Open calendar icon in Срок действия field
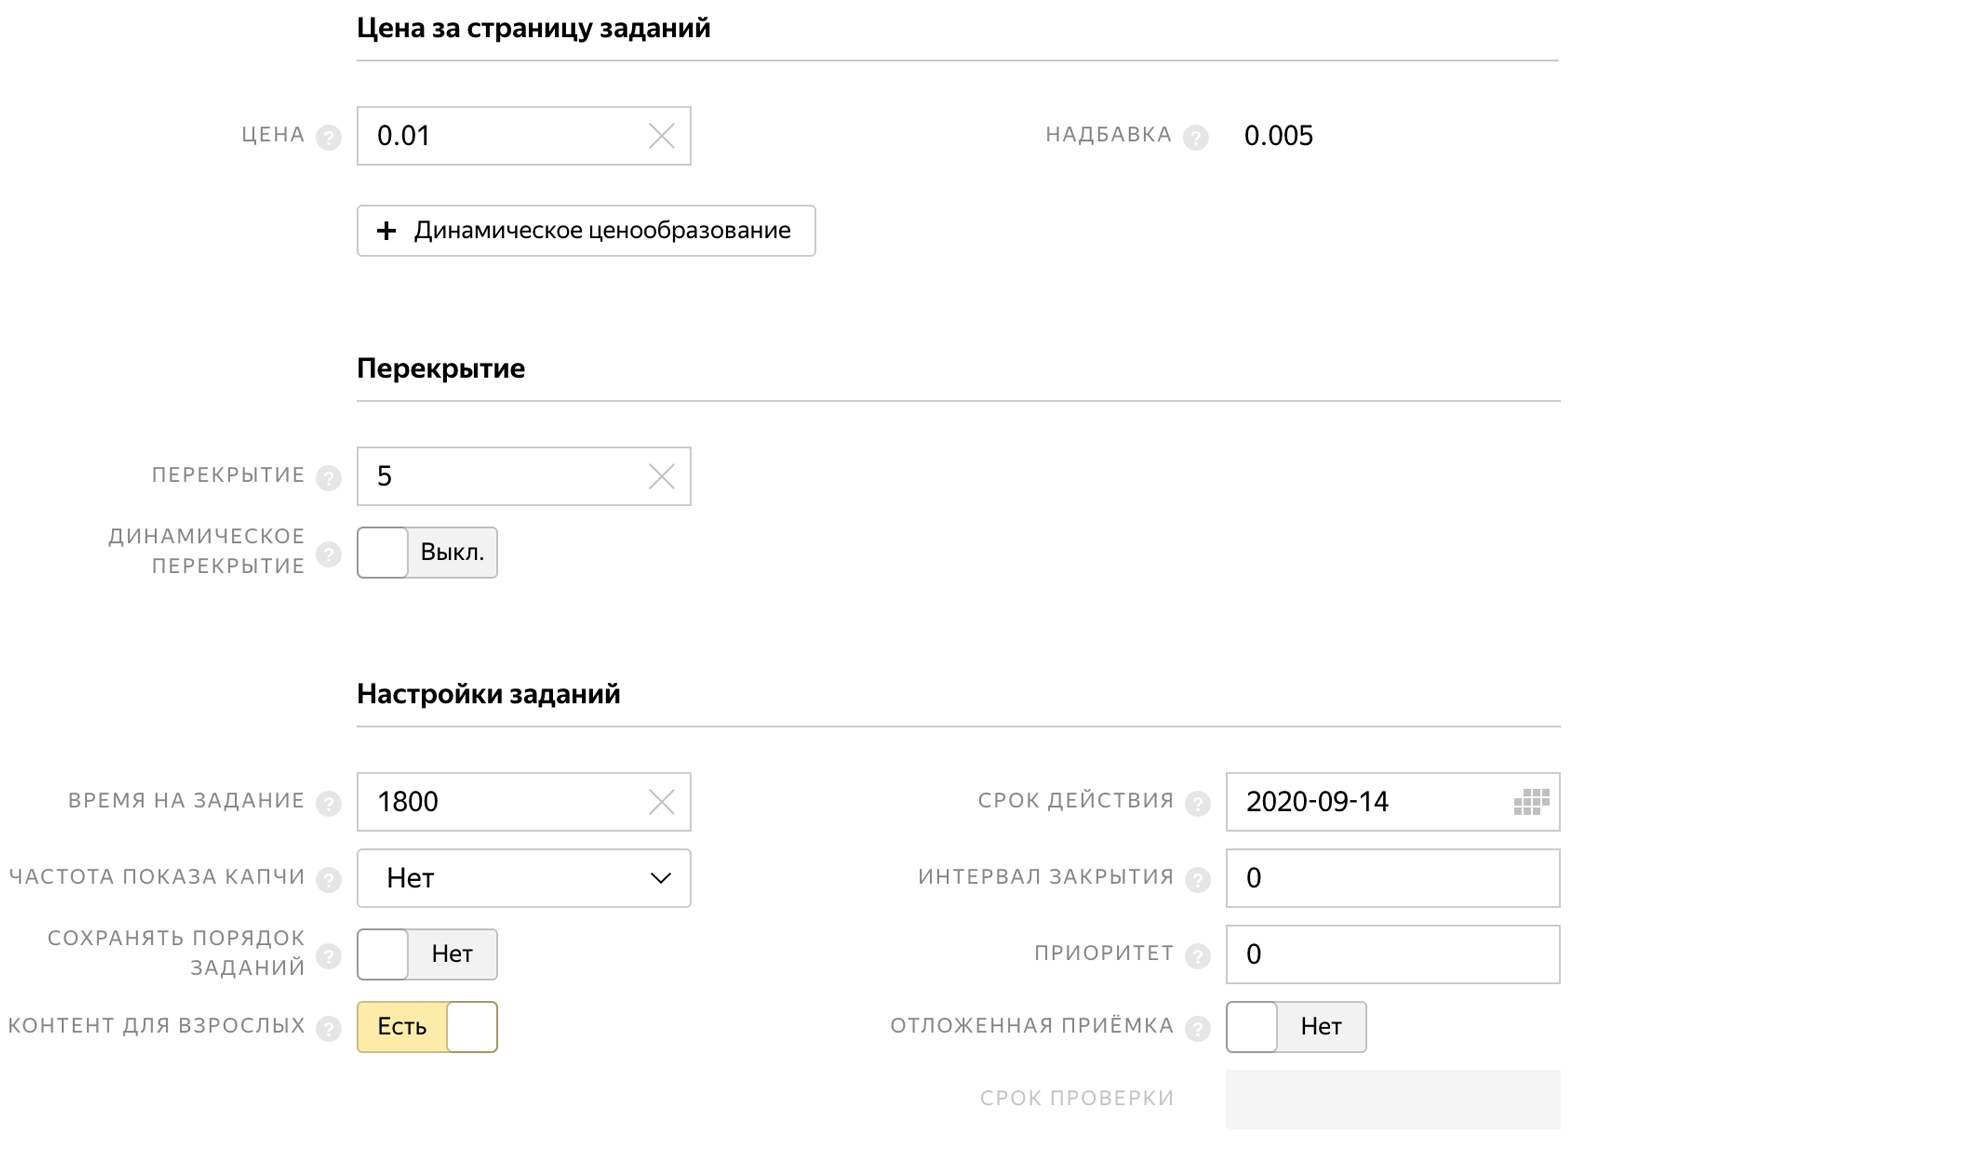 coord(1530,802)
